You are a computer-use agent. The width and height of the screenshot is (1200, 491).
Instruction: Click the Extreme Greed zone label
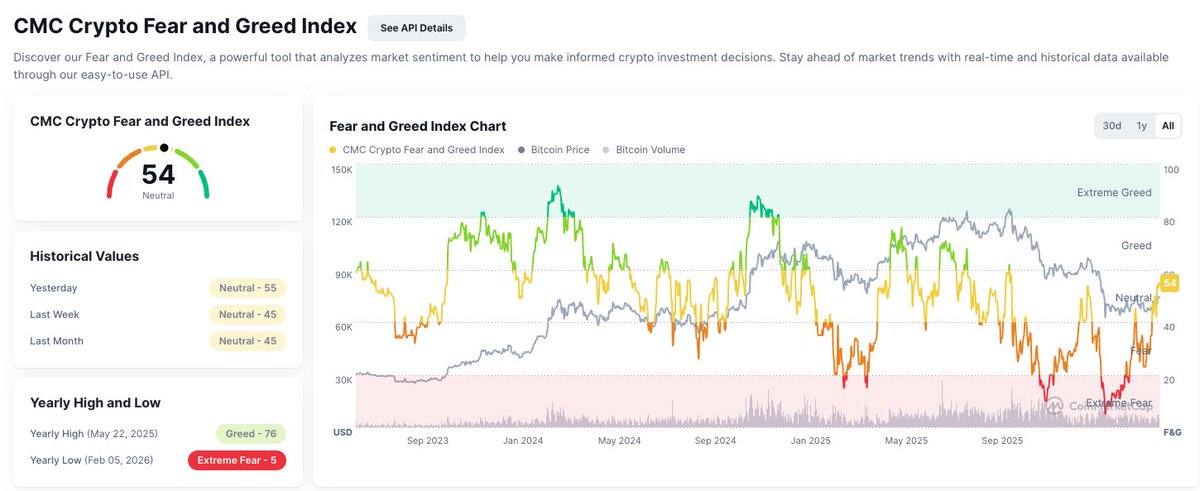1114,193
